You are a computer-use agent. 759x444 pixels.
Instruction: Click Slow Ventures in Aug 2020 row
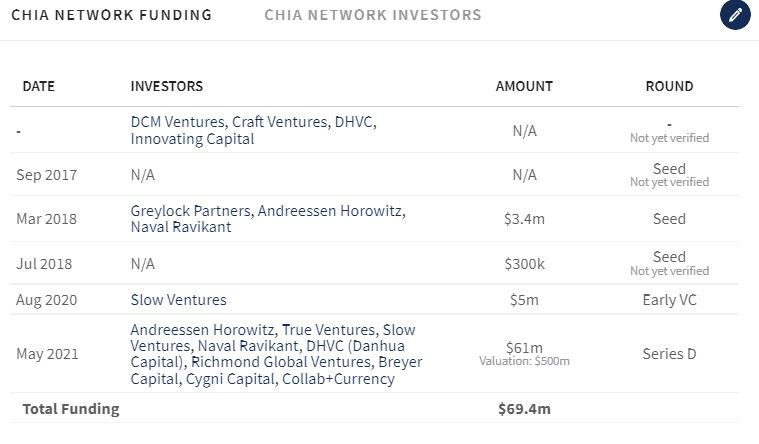click(178, 300)
